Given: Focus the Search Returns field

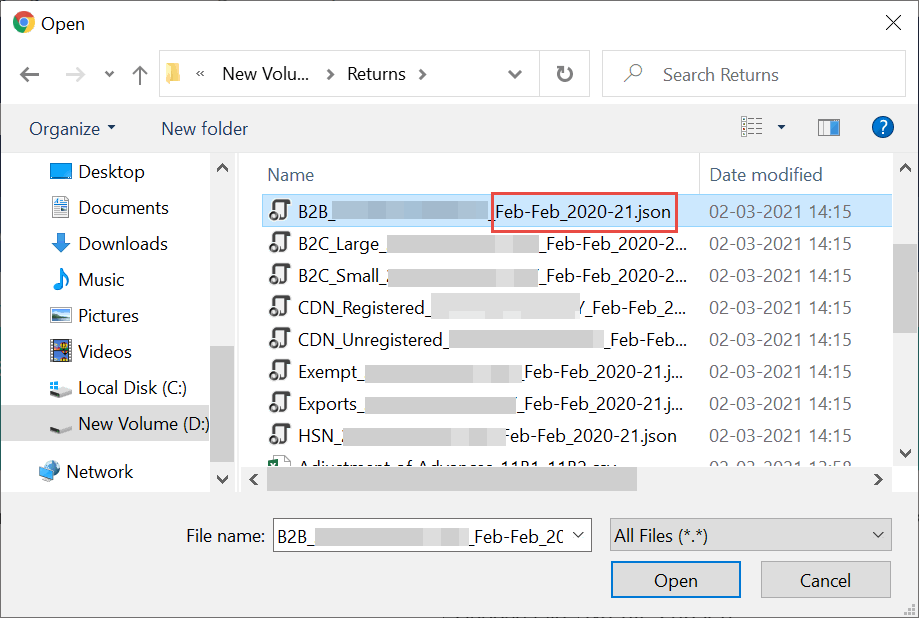Looking at the screenshot, I should coord(754,74).
